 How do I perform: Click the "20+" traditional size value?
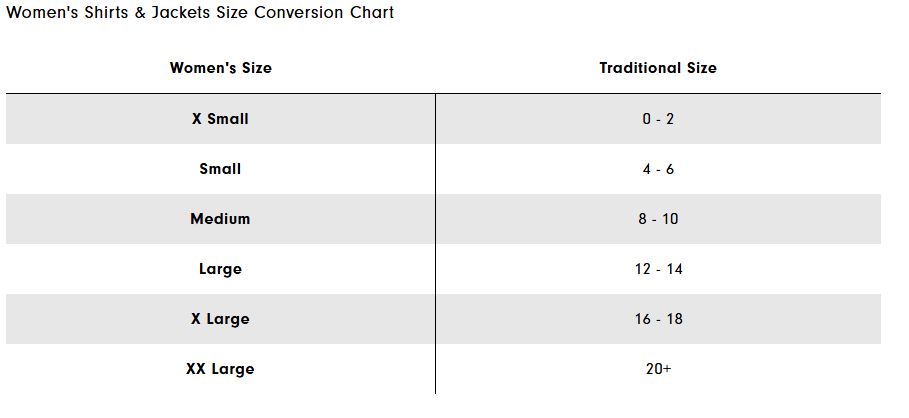[x=658, y=368]
